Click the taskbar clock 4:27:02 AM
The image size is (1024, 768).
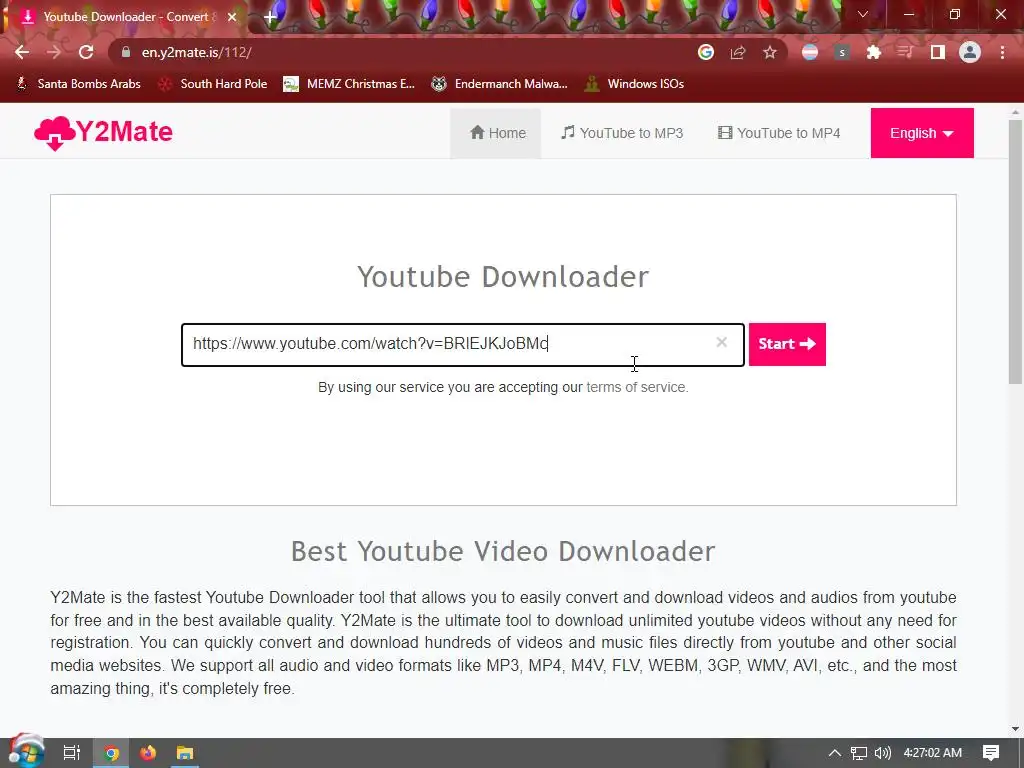932,753
